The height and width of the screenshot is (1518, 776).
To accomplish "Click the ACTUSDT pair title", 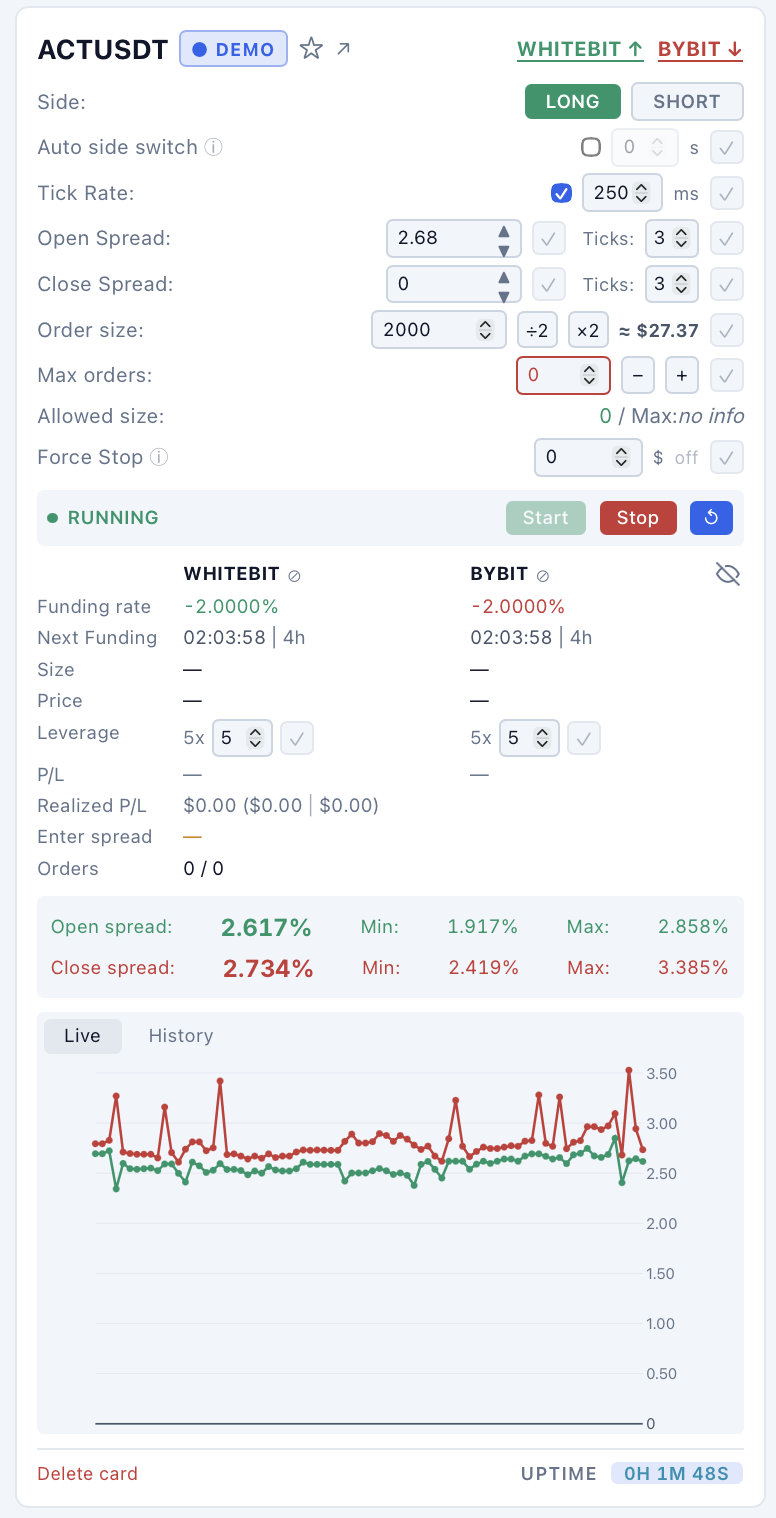I will tap(103, 50).
